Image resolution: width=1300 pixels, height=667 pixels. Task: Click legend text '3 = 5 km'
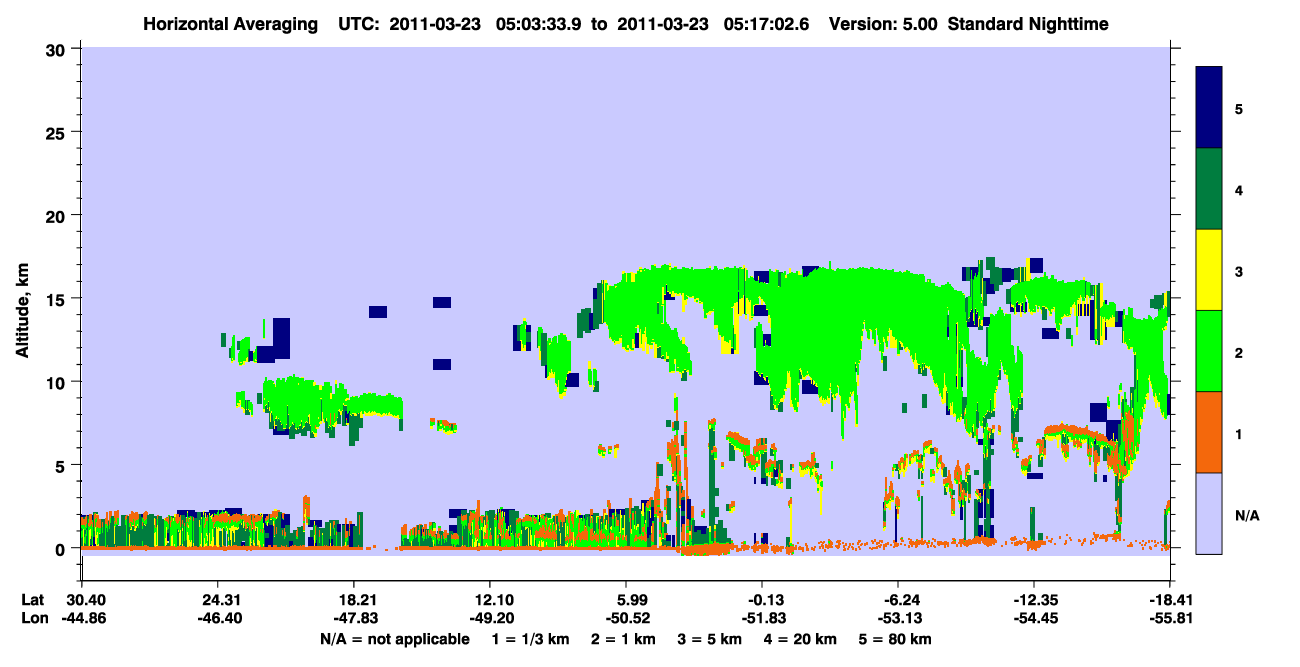point(710,639)
